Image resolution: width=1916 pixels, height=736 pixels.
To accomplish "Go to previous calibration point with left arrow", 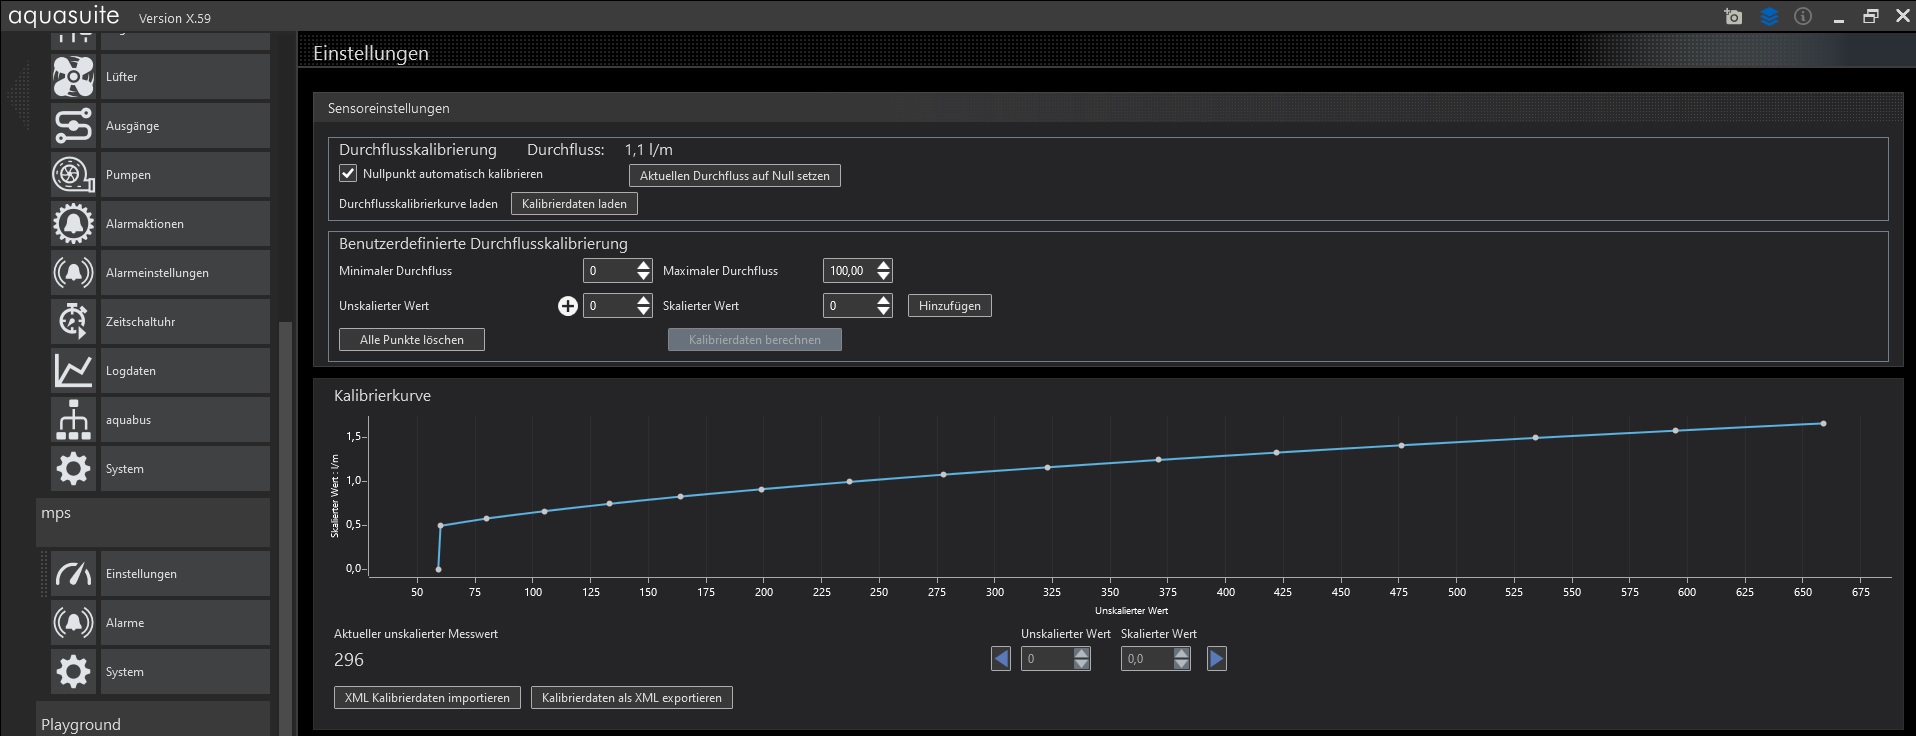I will pos(1001,659).
